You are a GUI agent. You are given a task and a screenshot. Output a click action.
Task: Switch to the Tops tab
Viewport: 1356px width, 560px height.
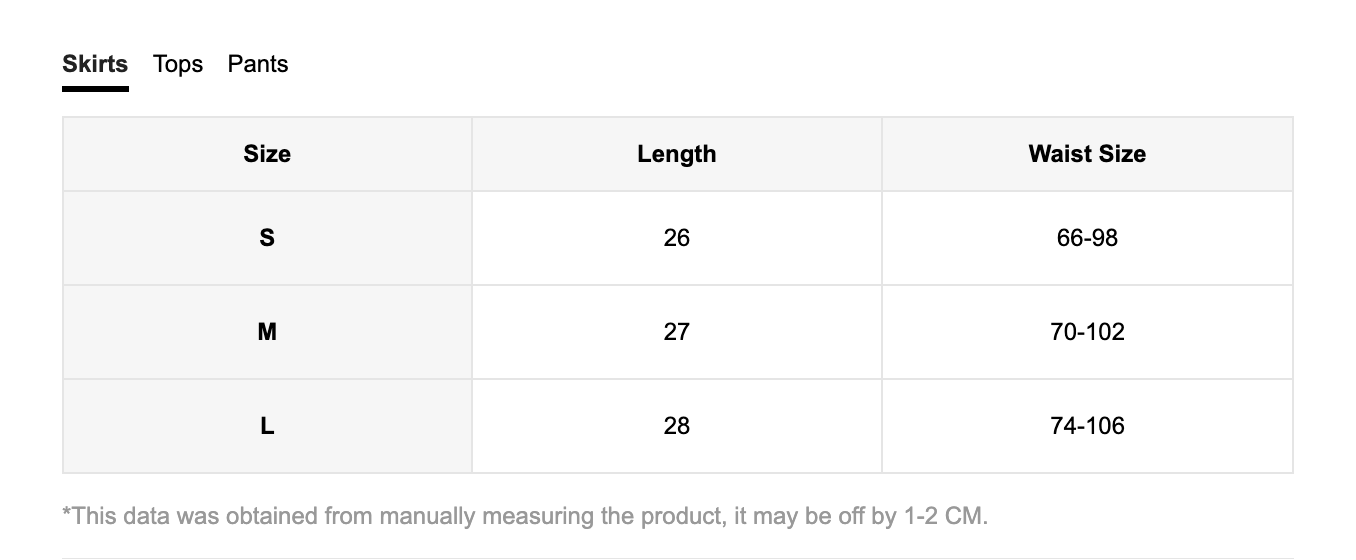(x=178, y=64)
